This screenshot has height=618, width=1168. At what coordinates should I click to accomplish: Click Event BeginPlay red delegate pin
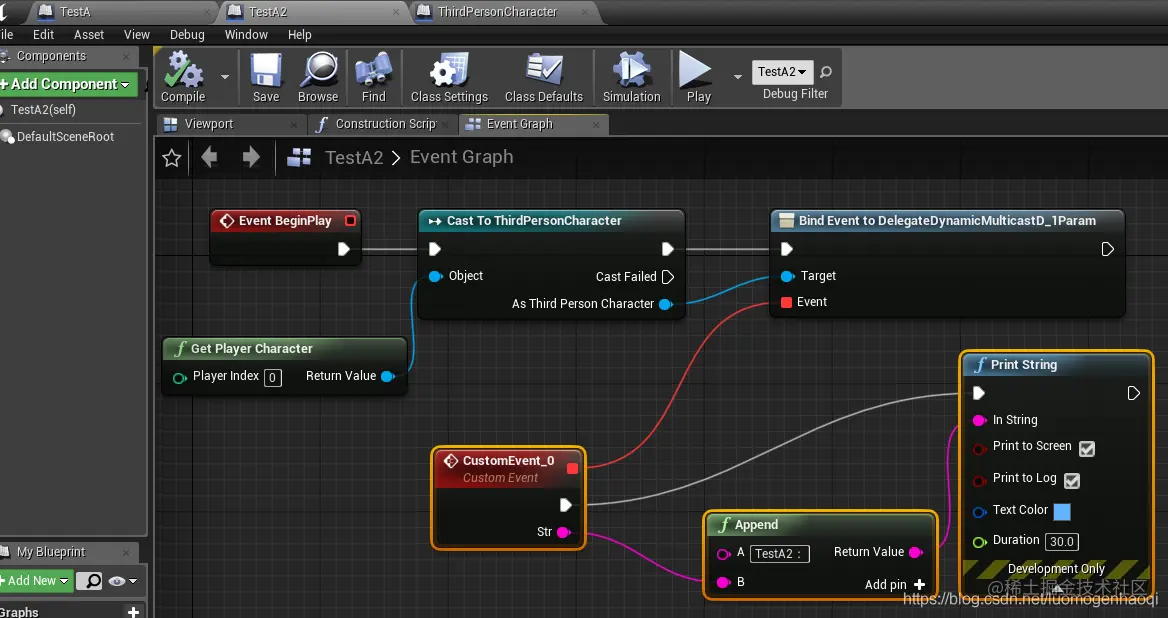[x=350, y=220]
